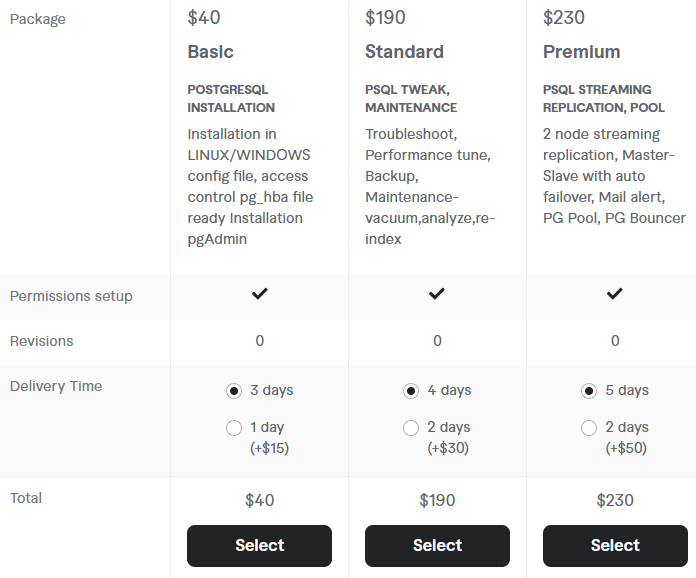Select the 5 days delivery option
The height and width of the screenshot is (578, 696).
589,391
